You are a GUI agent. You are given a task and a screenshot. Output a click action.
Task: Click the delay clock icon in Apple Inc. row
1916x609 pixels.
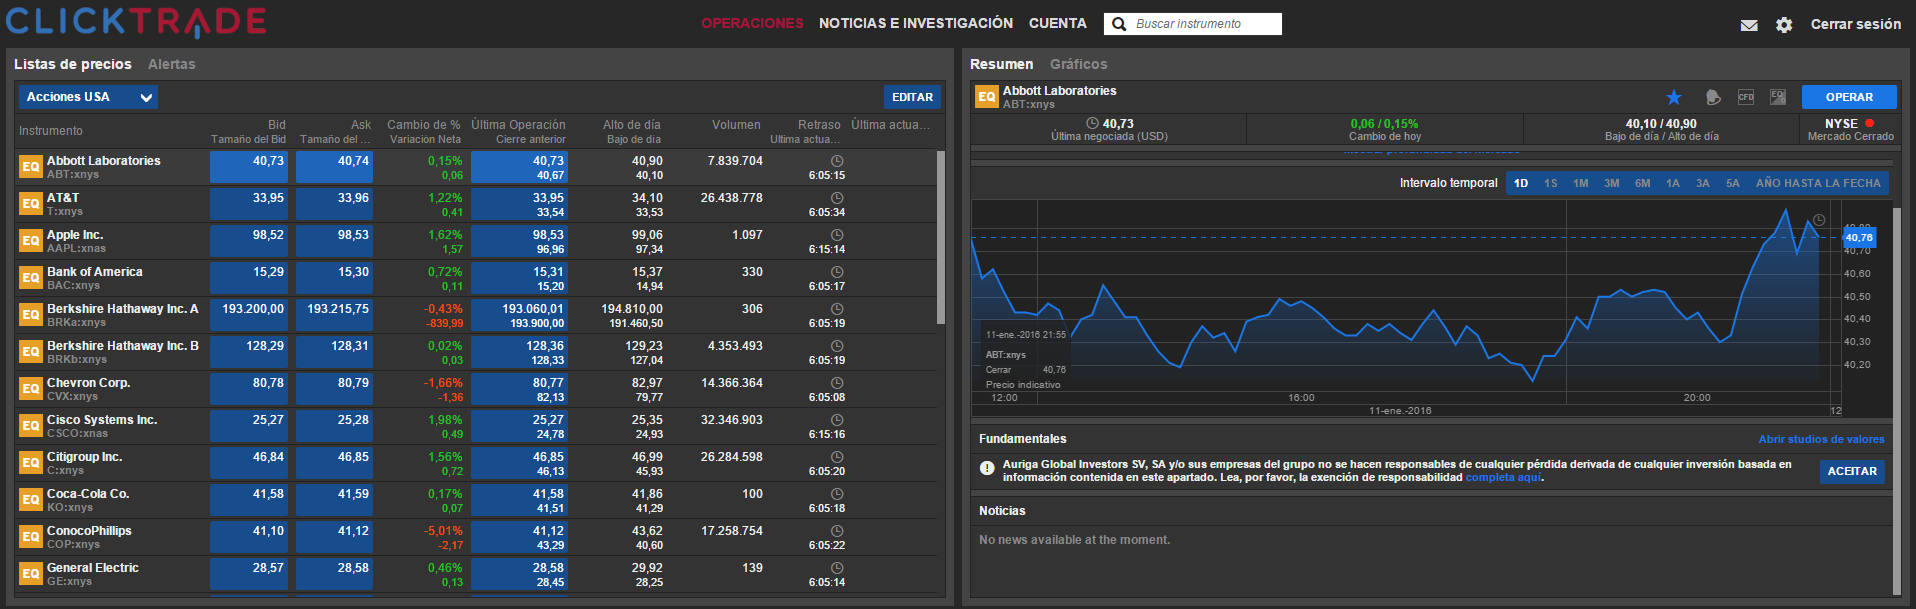pyautogui.click(x=837, y=235)
